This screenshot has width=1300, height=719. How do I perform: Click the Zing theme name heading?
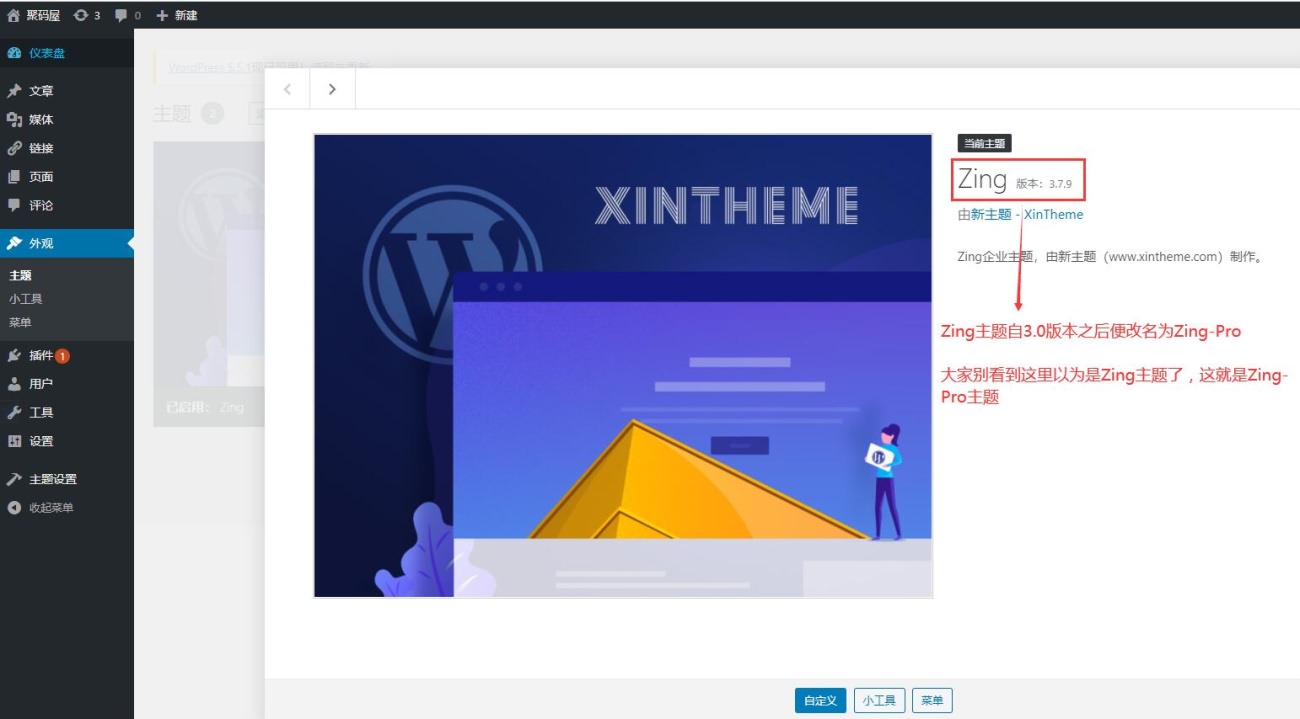coord(982,180)
